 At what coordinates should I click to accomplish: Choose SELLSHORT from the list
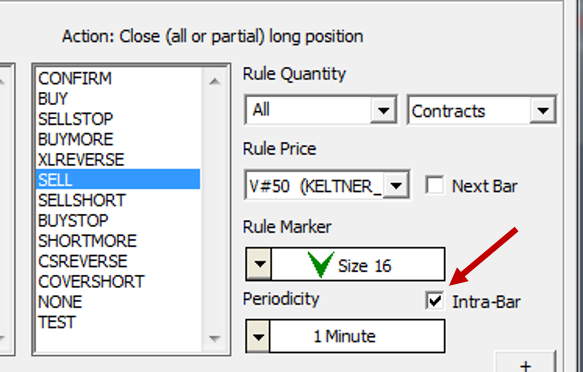click(118, 200)
